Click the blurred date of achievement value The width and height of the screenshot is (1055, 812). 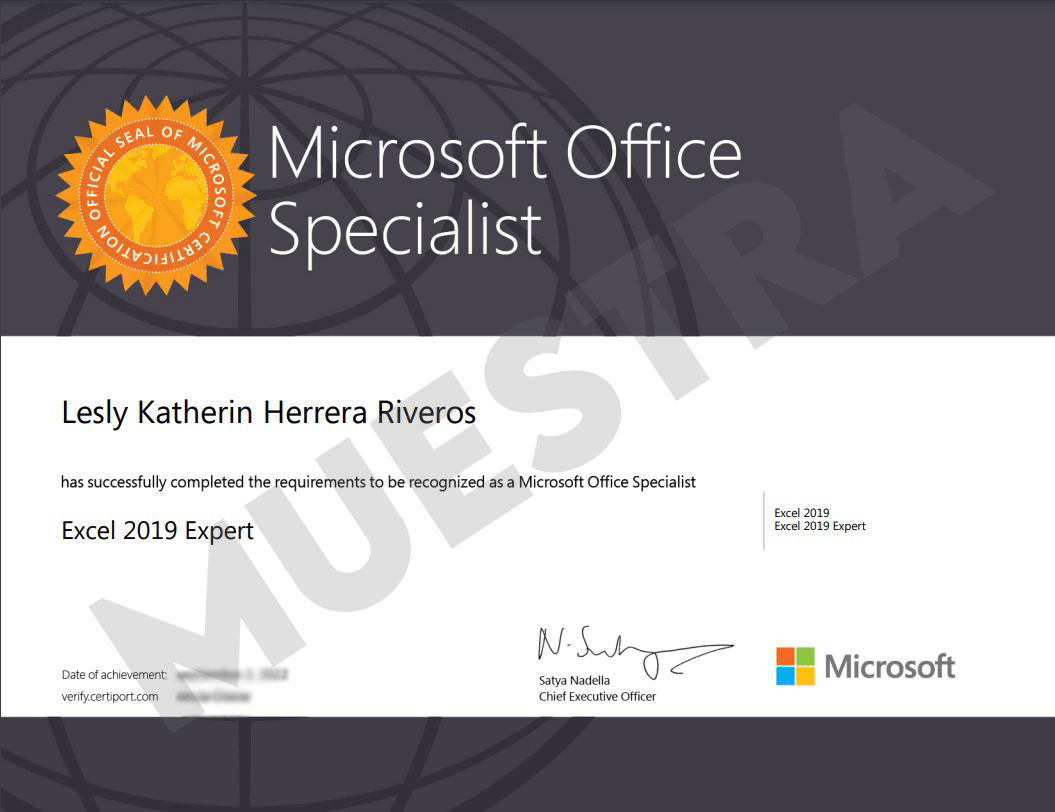click(232, 674)
